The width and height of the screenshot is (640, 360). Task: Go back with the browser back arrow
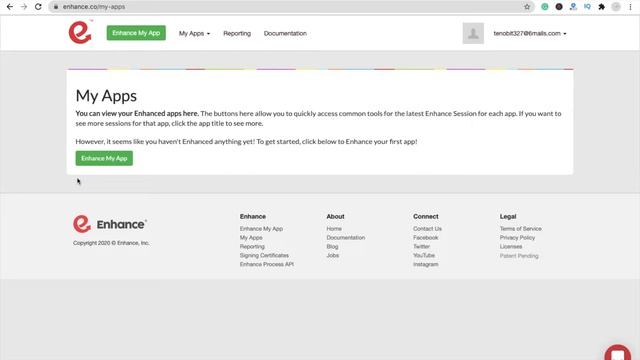[10, 7]
